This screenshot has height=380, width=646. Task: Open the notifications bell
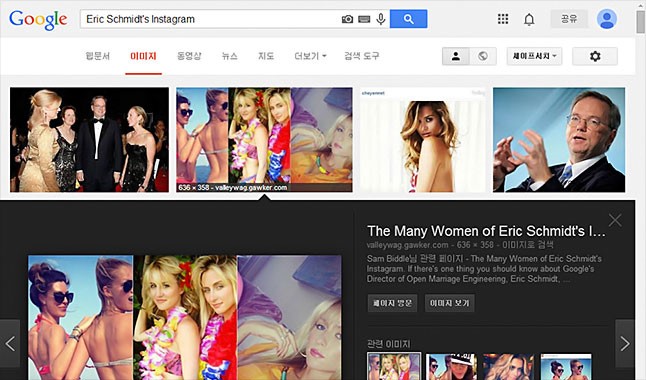click(529, 19)
